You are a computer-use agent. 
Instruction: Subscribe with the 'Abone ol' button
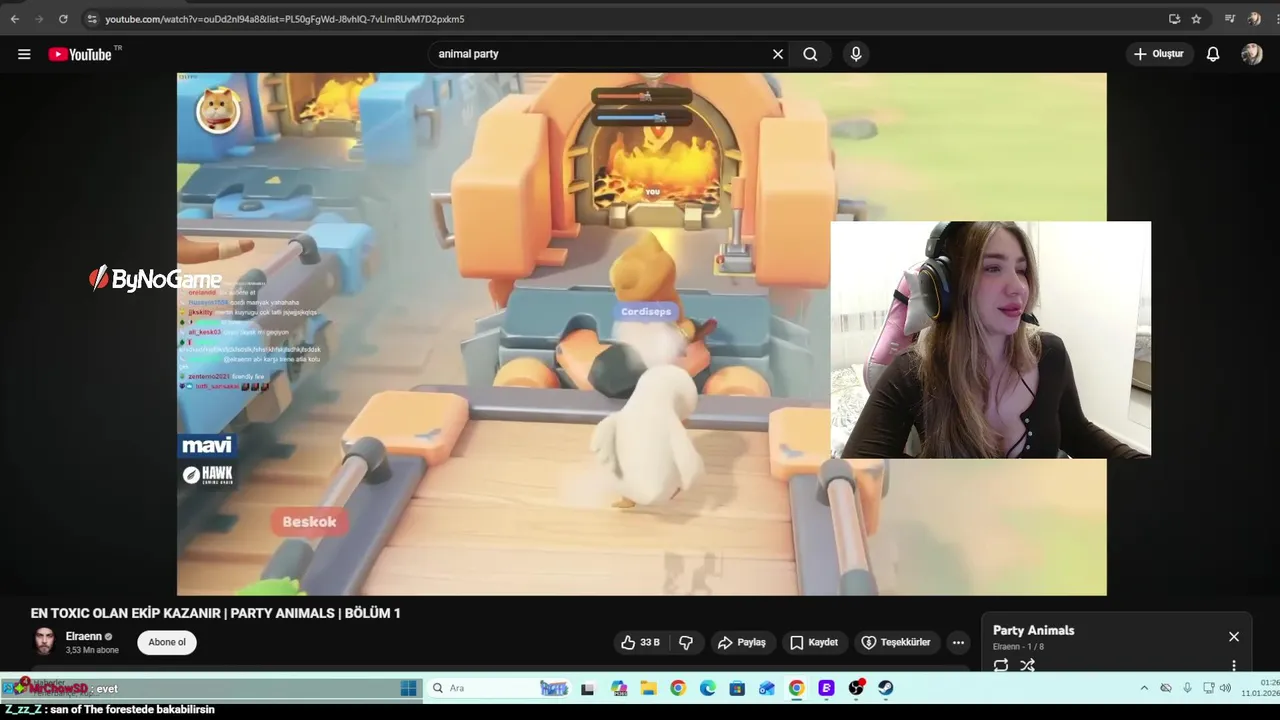[167, 642]
